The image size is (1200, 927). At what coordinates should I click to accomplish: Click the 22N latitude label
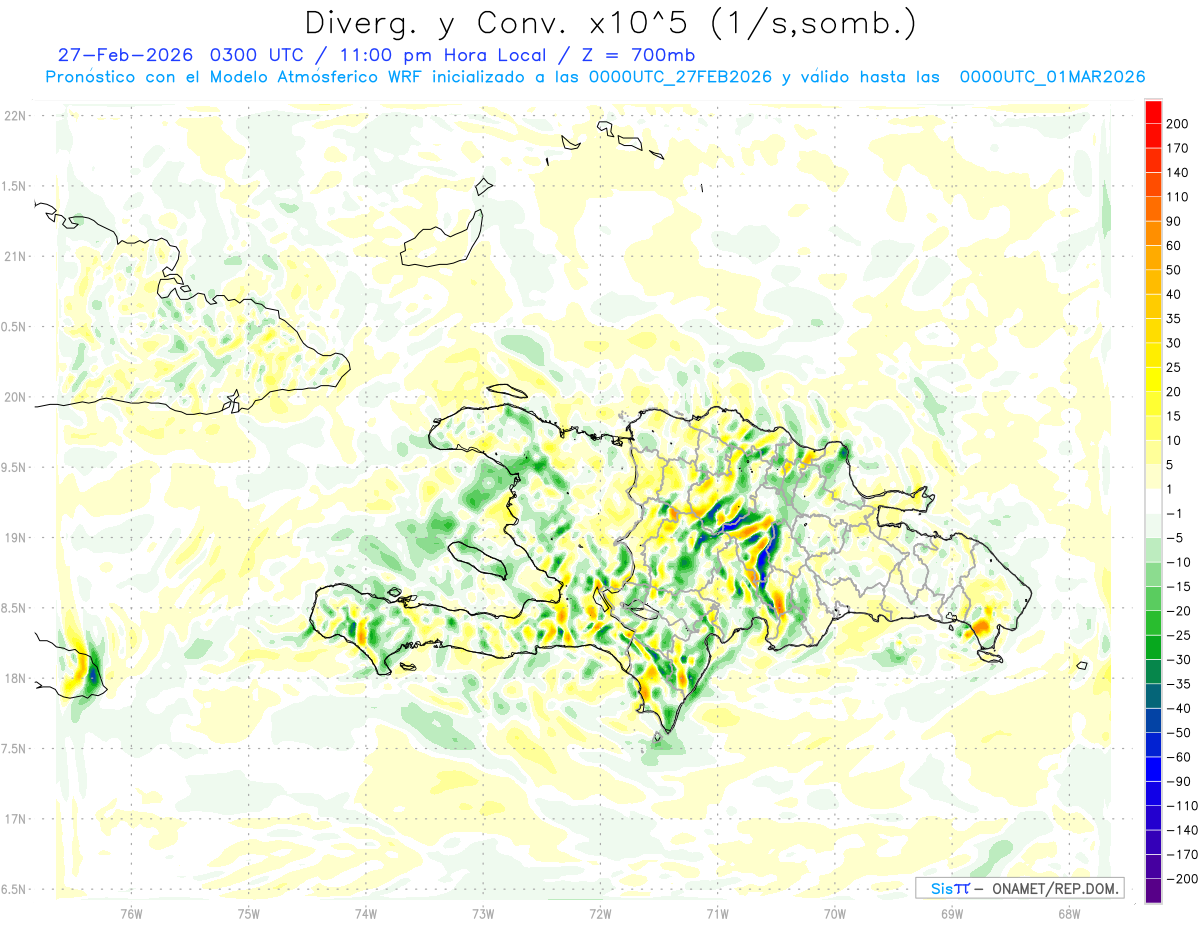(15, 116)
